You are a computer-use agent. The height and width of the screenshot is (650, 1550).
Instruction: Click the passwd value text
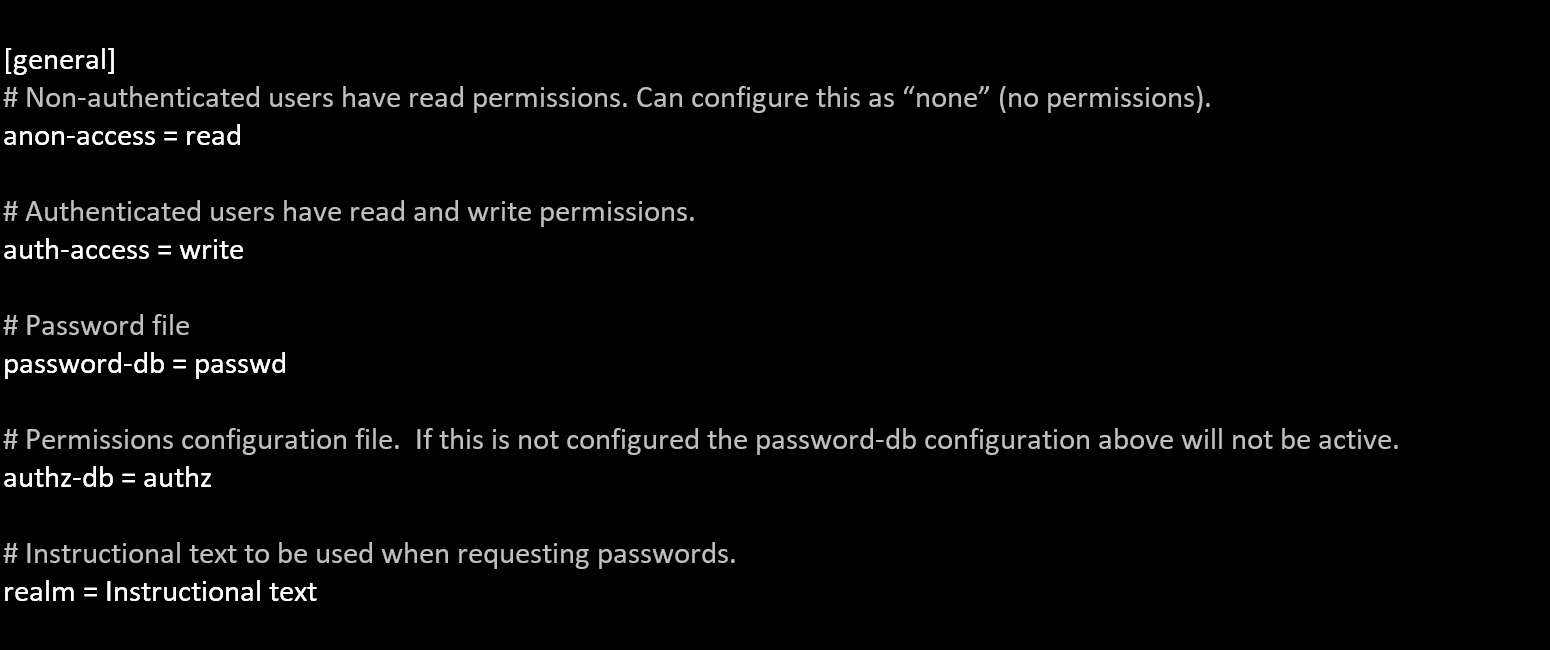(240, 364)
